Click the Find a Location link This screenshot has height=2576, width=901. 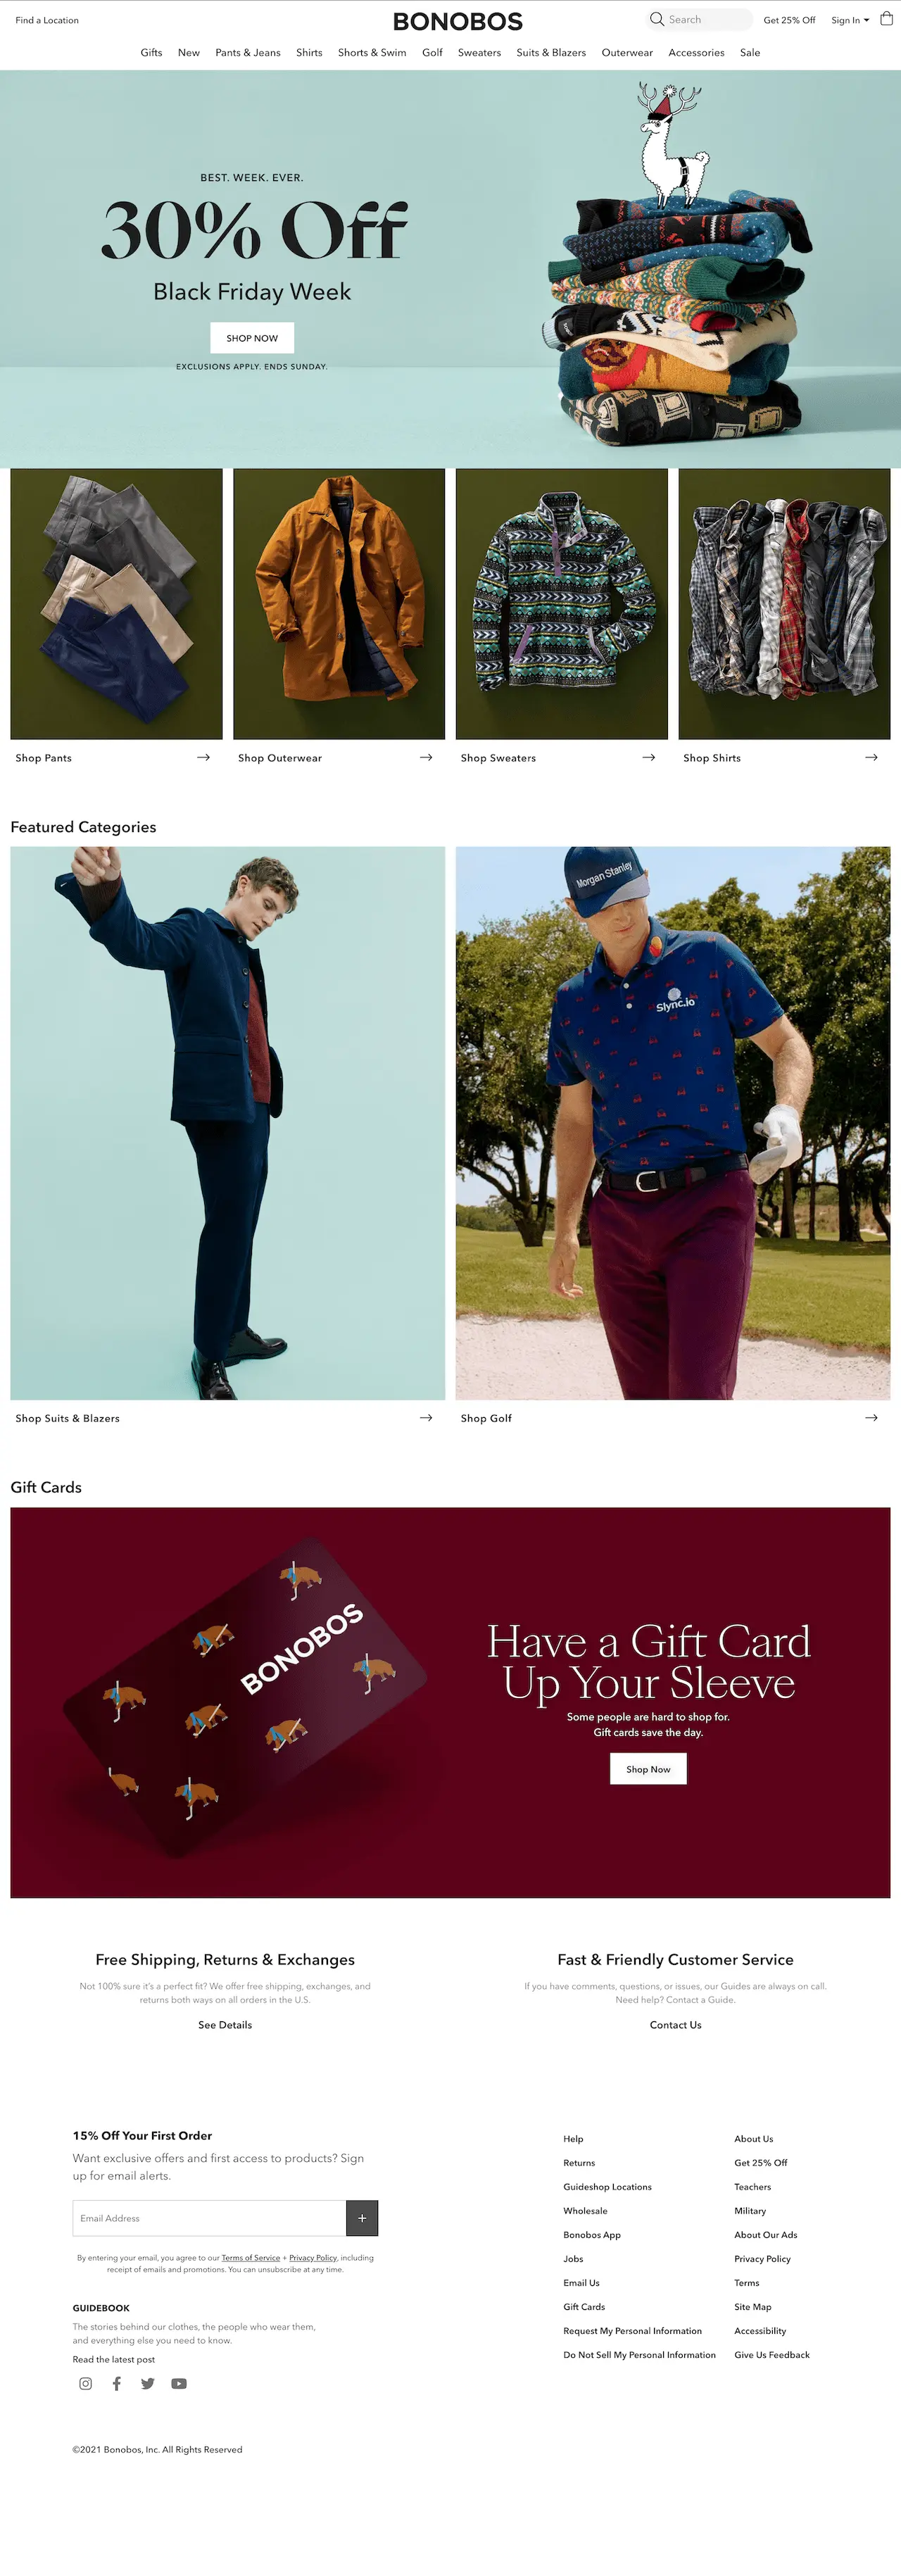click(47, 20)
